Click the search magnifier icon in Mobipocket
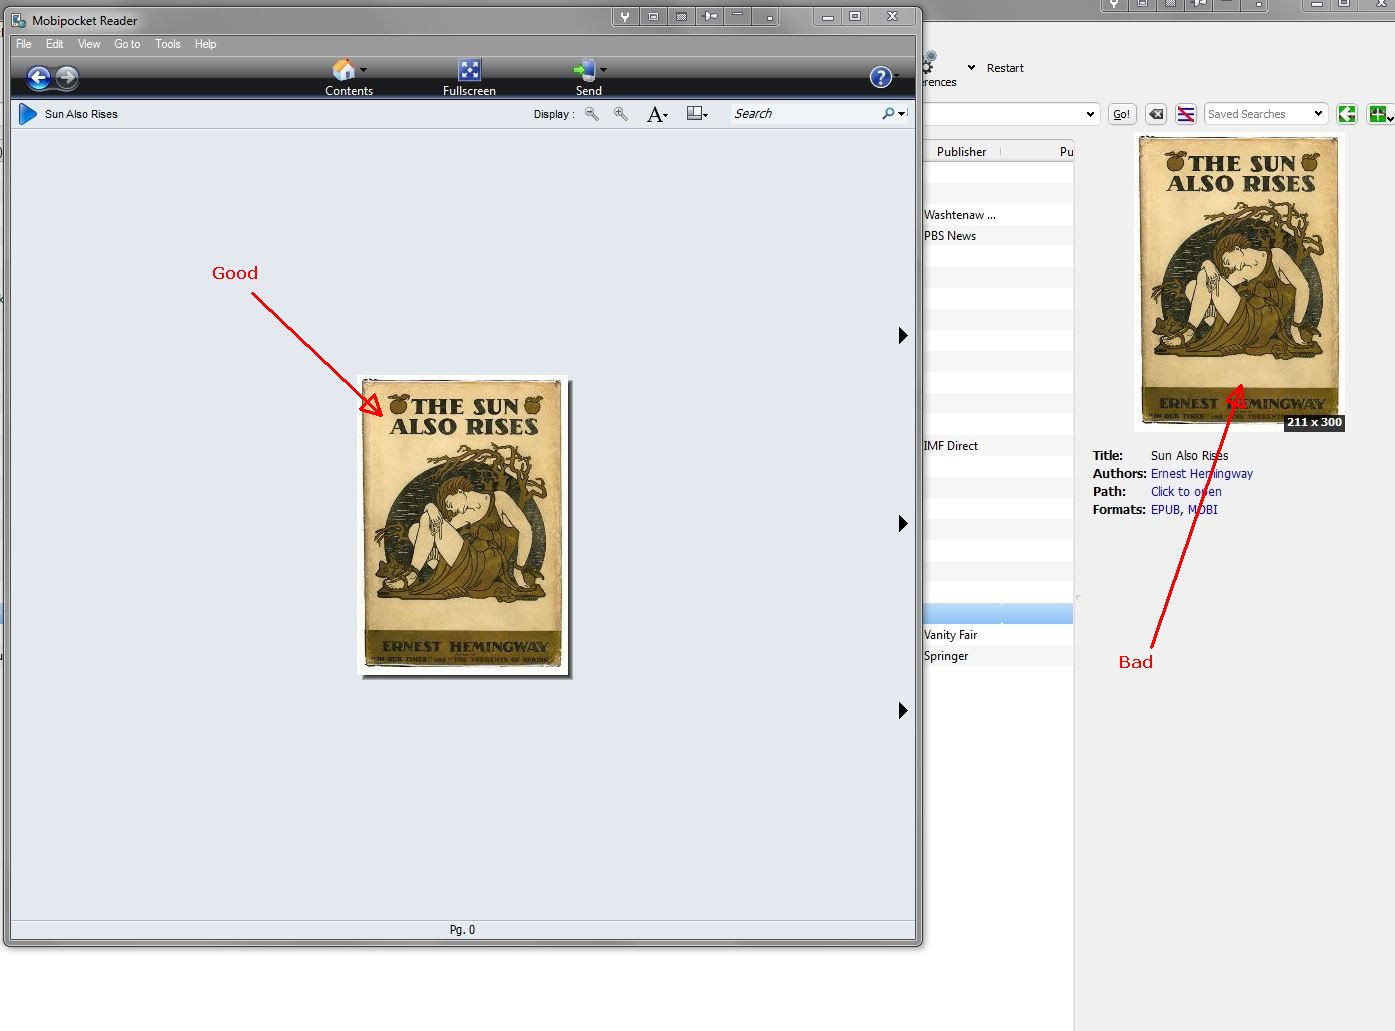This screenshot has height=1031, width=1395. (888, 114)
